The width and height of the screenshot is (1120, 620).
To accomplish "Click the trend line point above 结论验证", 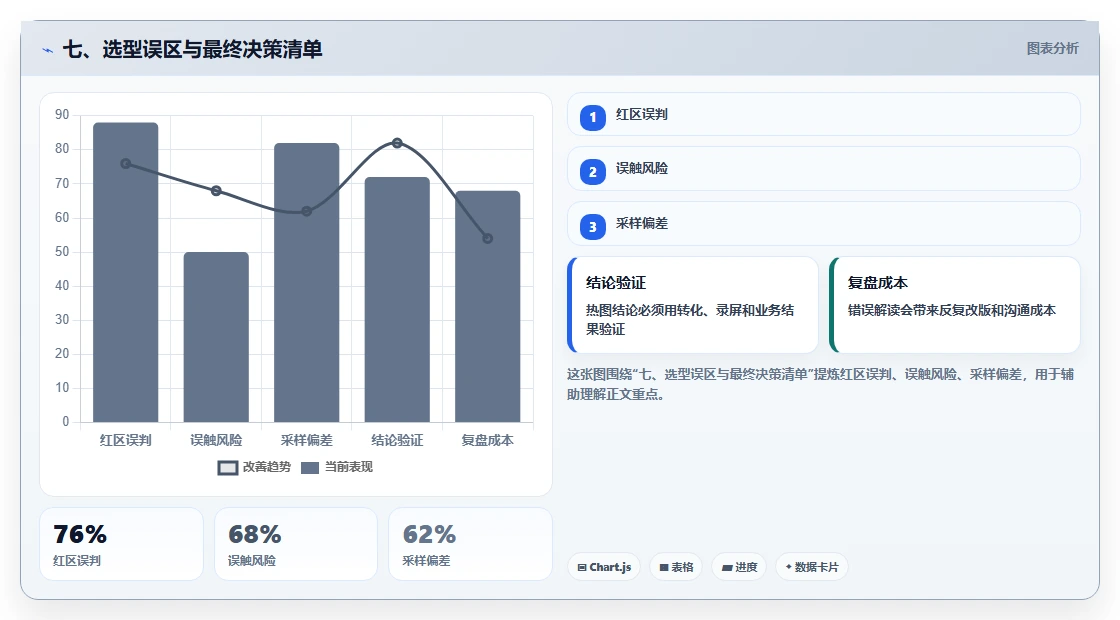I will [x=397, y=143].
